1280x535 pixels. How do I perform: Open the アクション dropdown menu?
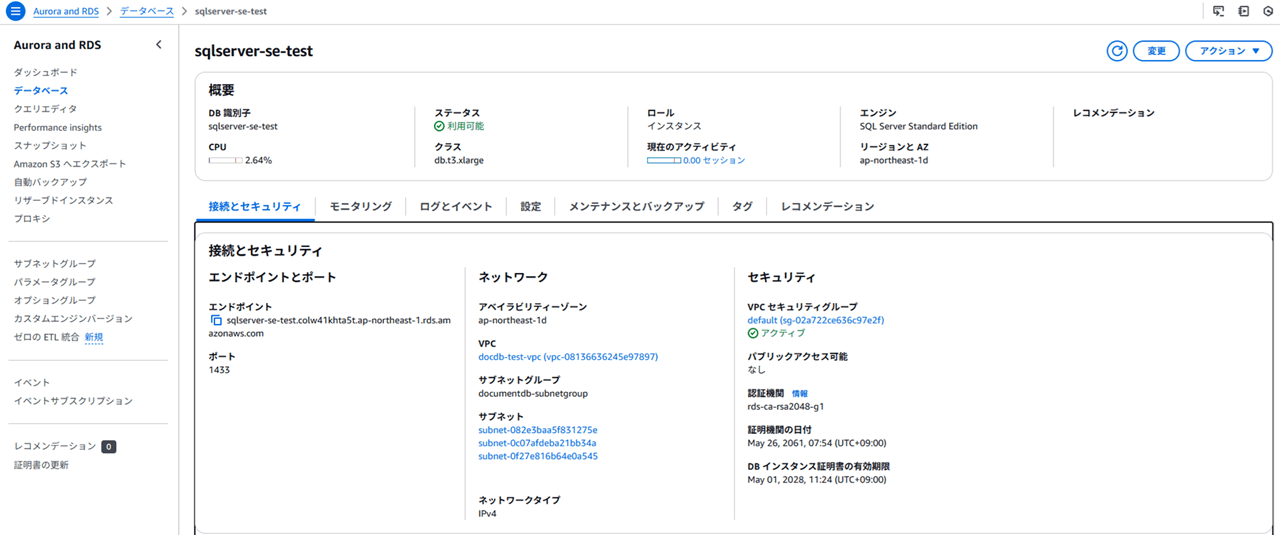(x=1229, y=51)
